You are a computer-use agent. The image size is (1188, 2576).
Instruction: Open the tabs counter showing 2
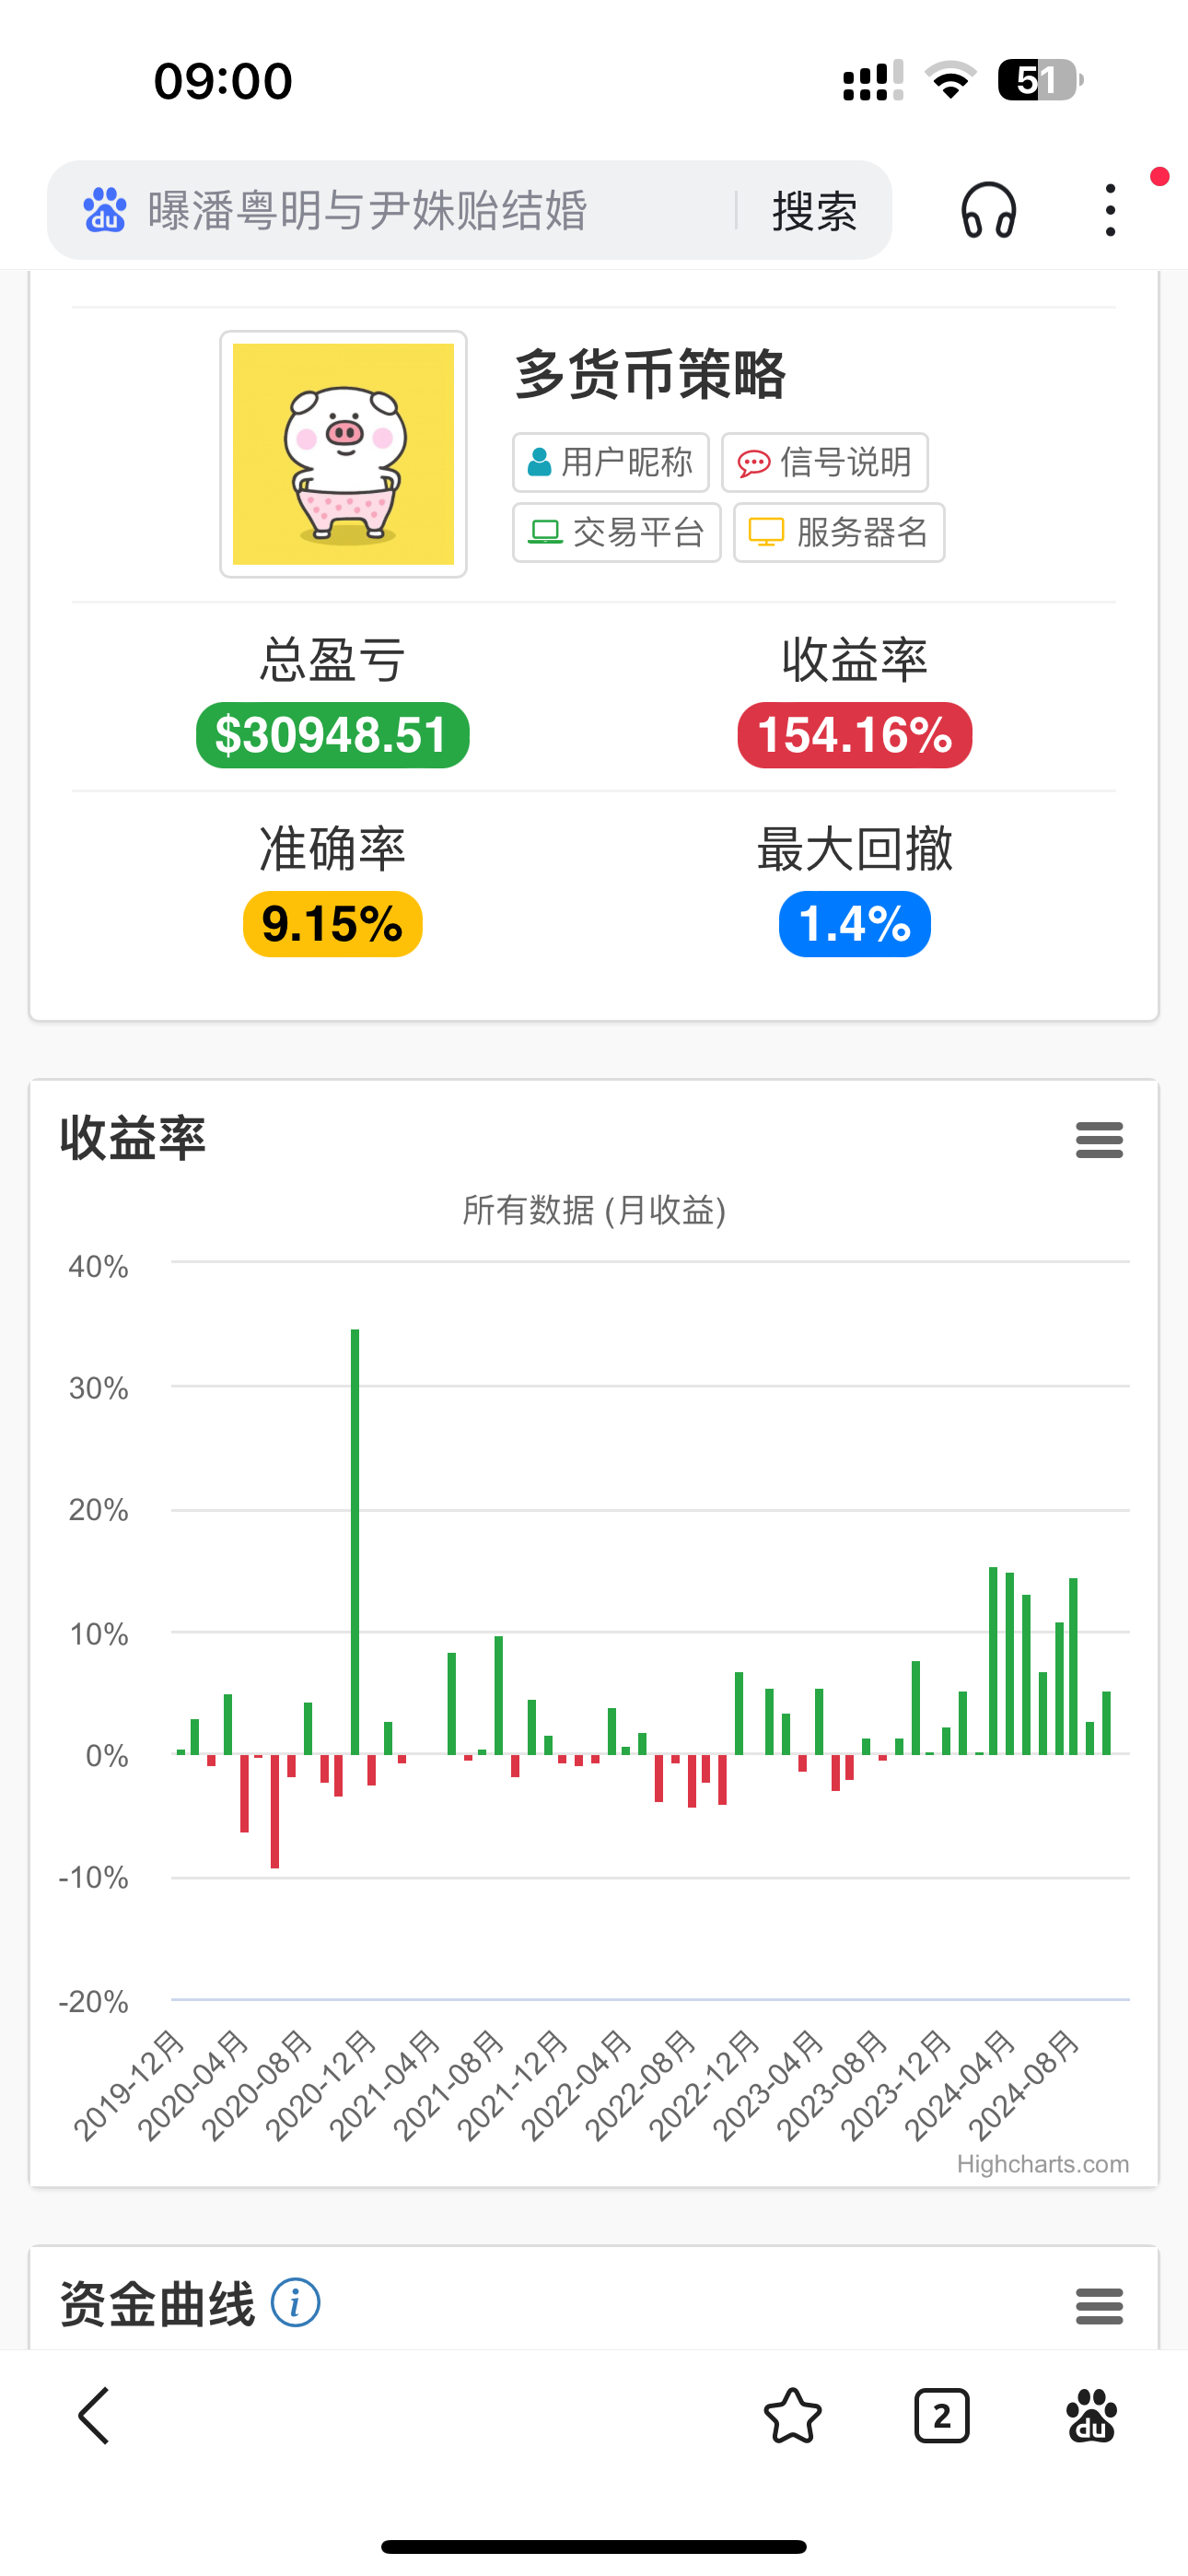click(941, 2416)
